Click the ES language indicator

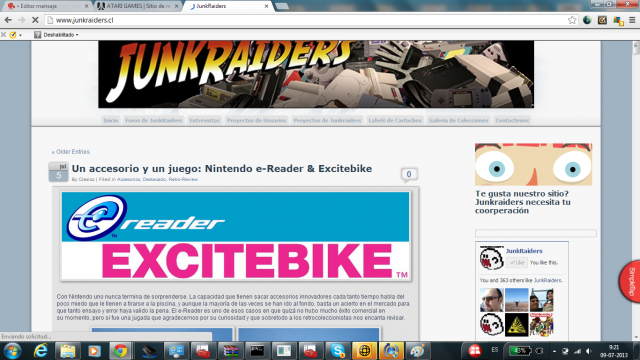495,350
